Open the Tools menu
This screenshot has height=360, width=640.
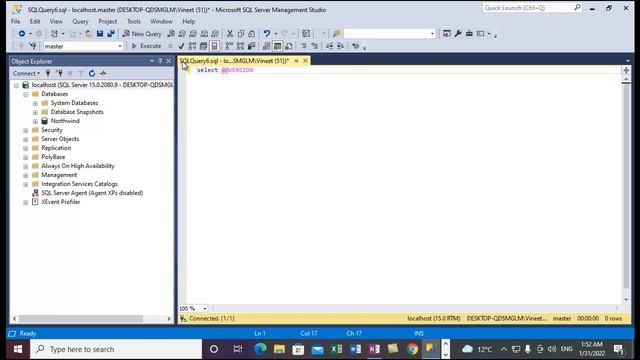(x=133, y=21)
